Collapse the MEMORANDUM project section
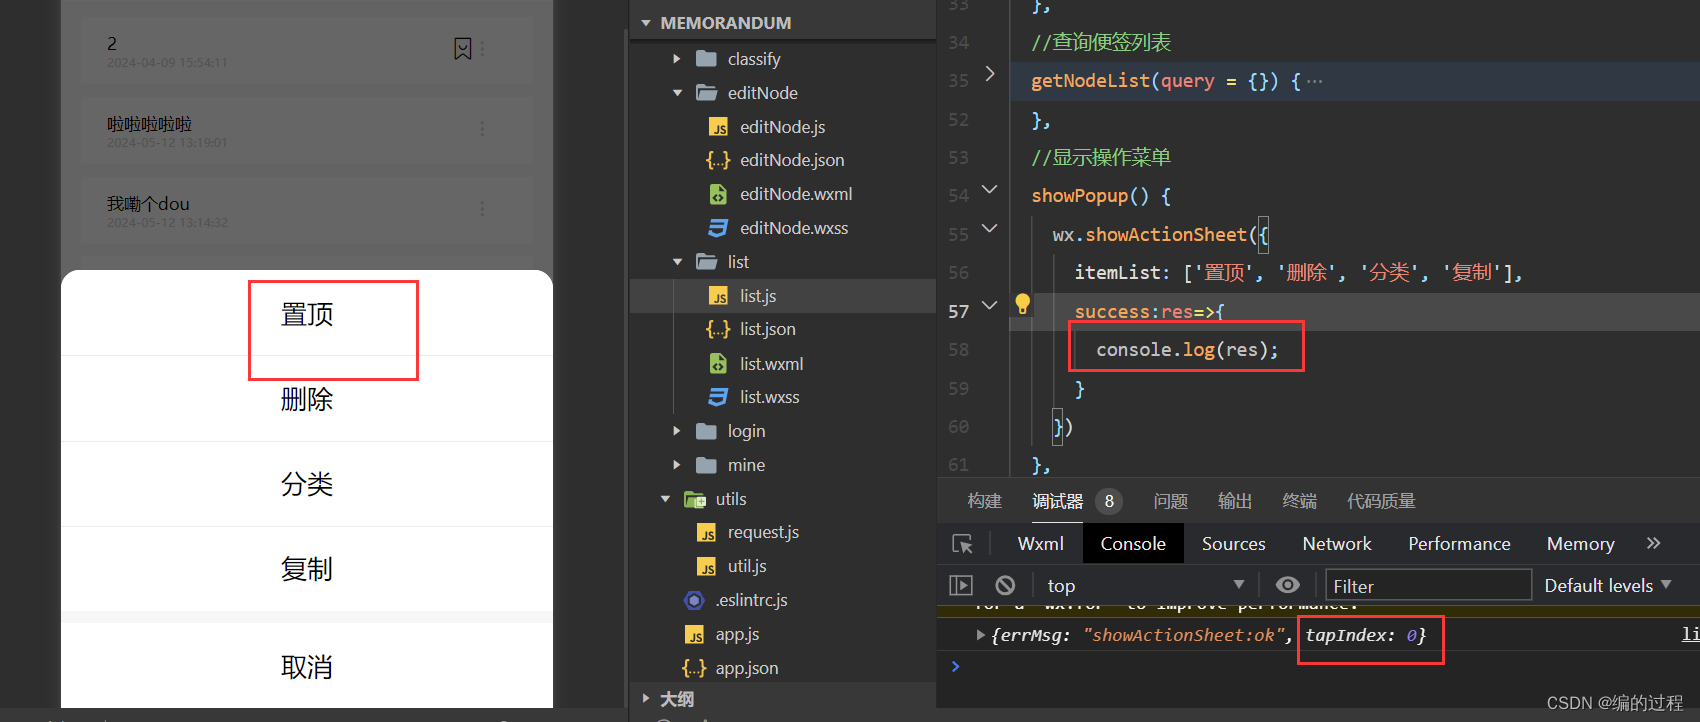The height and width of the screenshot is (722, 1700). (646, 23)
